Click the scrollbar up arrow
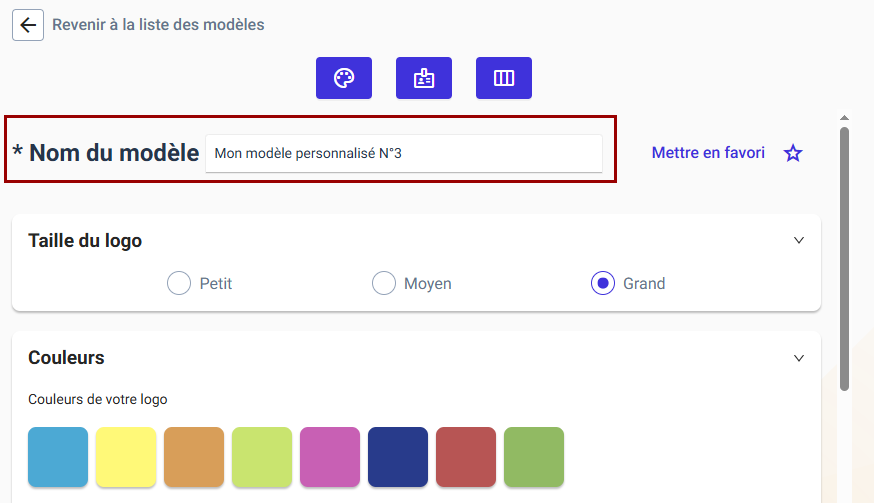This screenshot has height=503, width=874. point(844,118)
